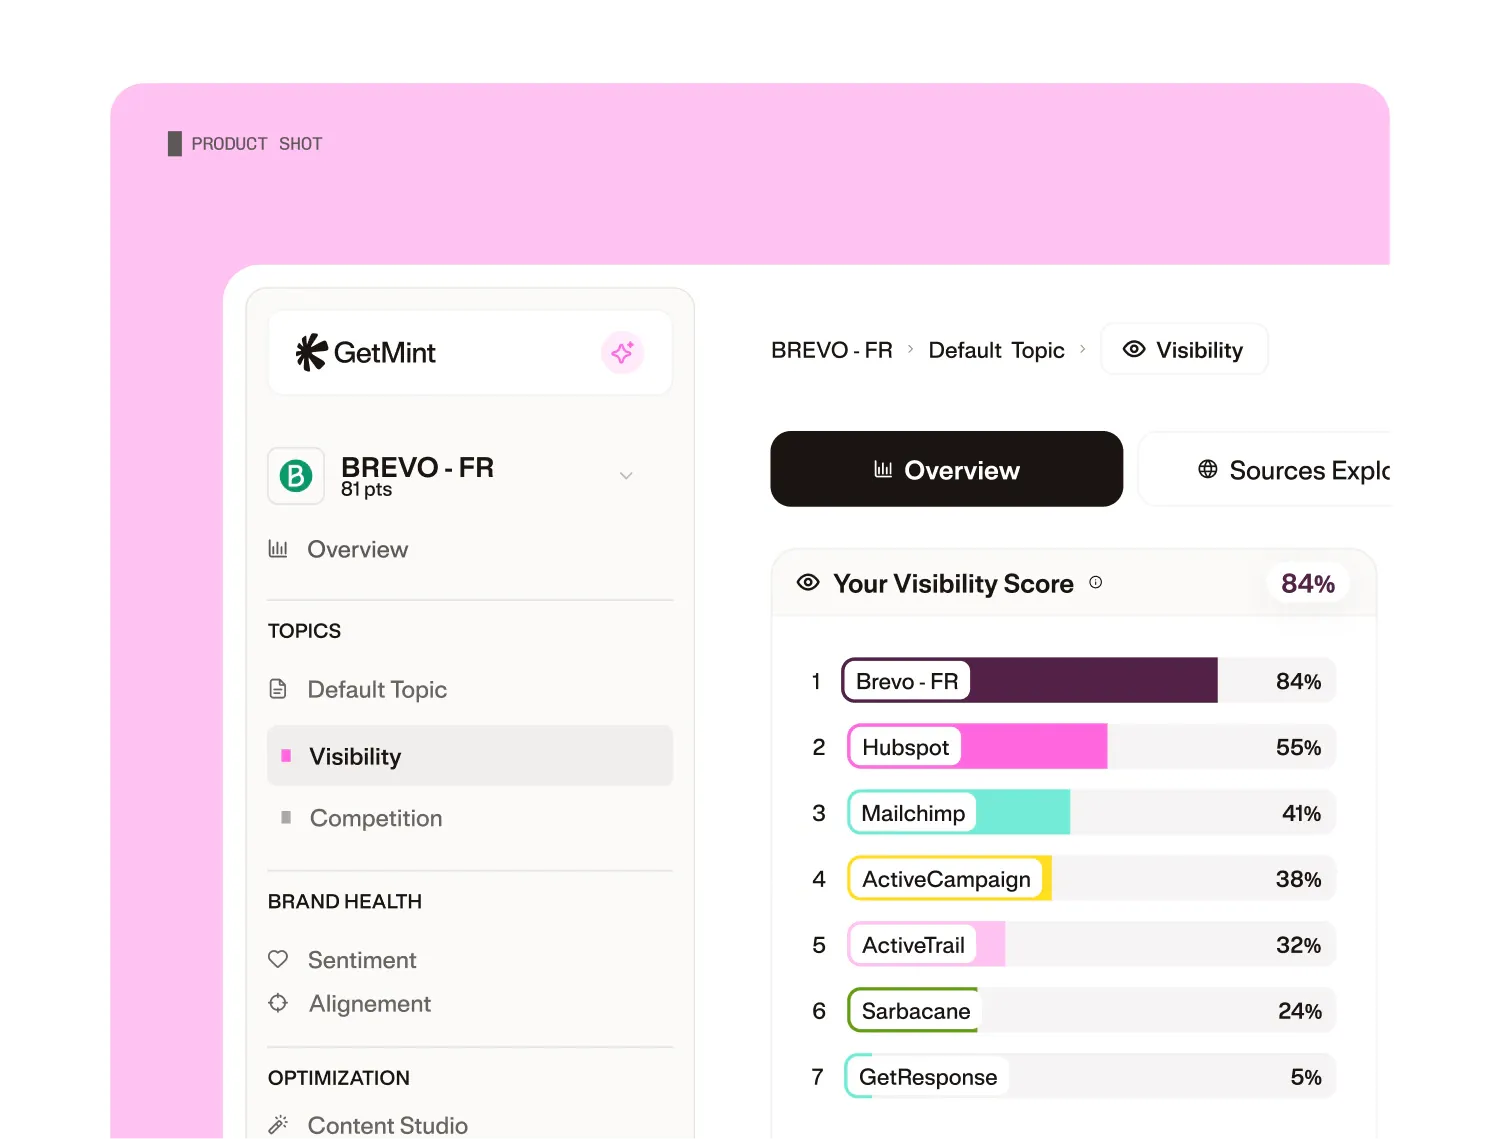1500x1139 pixels.
Task: Click the pink sparkle AI icon
Action: pyautogui.click(x=622, y=352)
